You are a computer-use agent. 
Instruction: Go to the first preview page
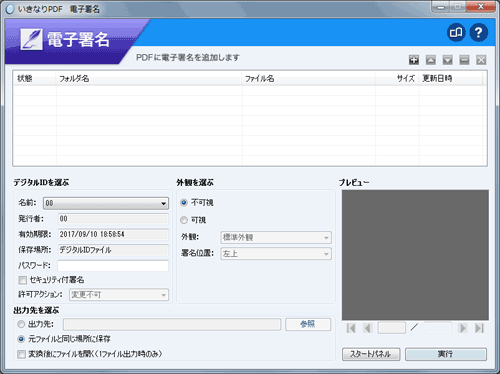351,328
